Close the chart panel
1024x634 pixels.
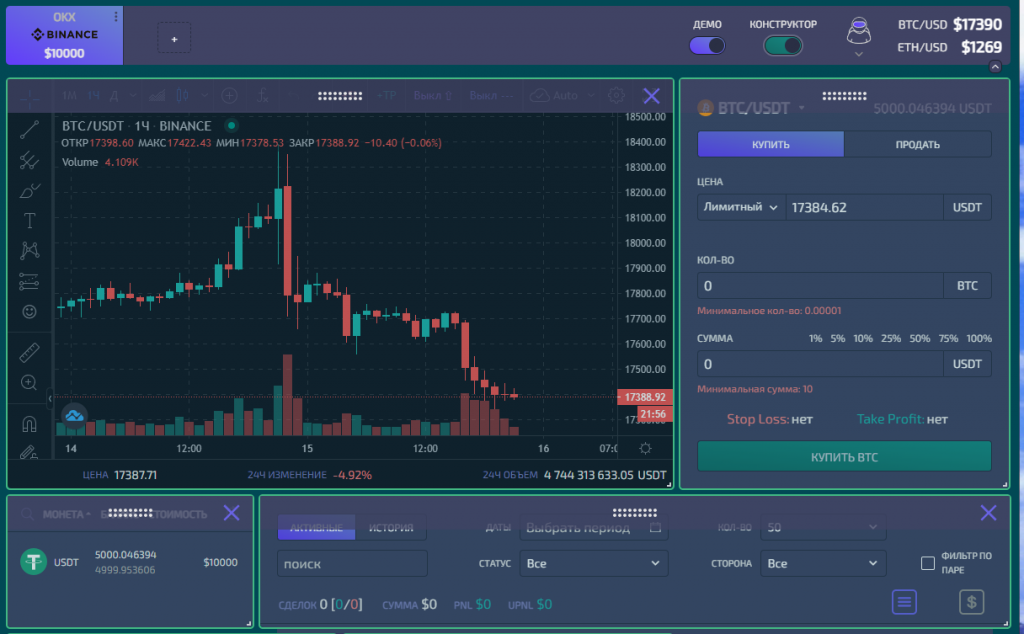click(651, 96)
